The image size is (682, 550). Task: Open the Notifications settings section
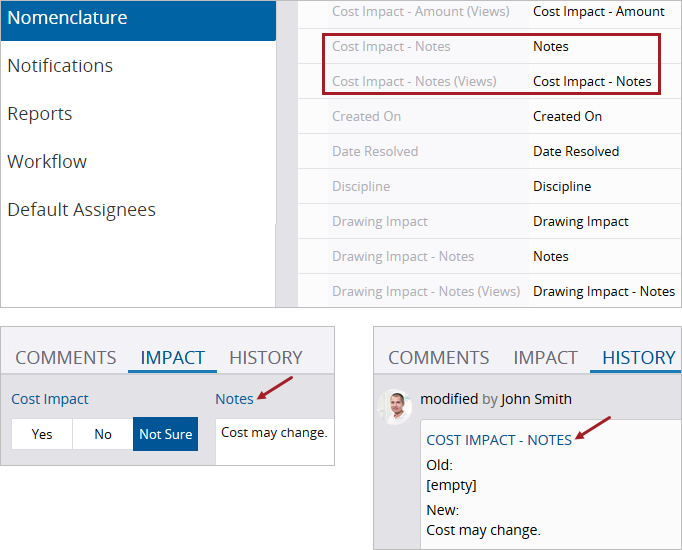60,66
